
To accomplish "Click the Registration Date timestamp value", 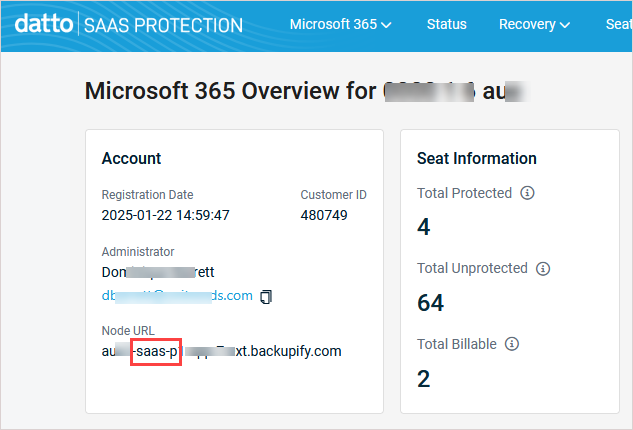I will click(166, 215).
